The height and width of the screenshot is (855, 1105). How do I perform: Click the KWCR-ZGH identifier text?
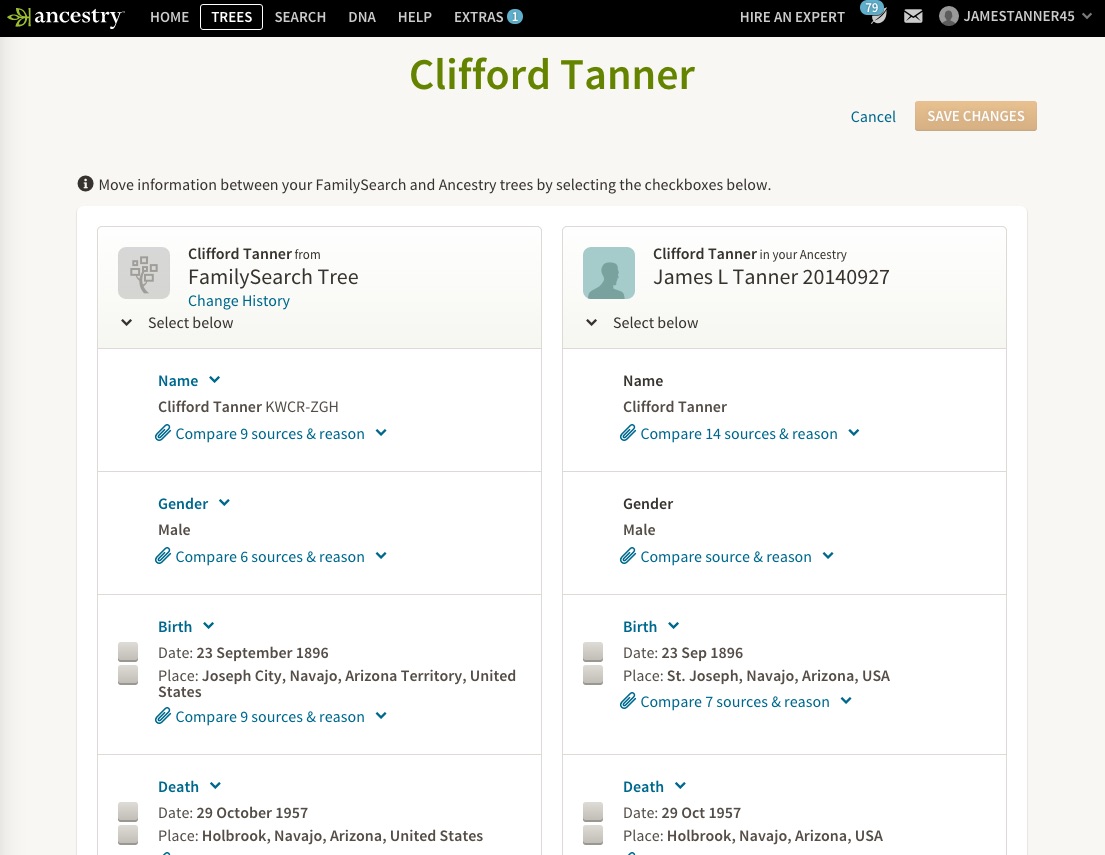[302, 407]
